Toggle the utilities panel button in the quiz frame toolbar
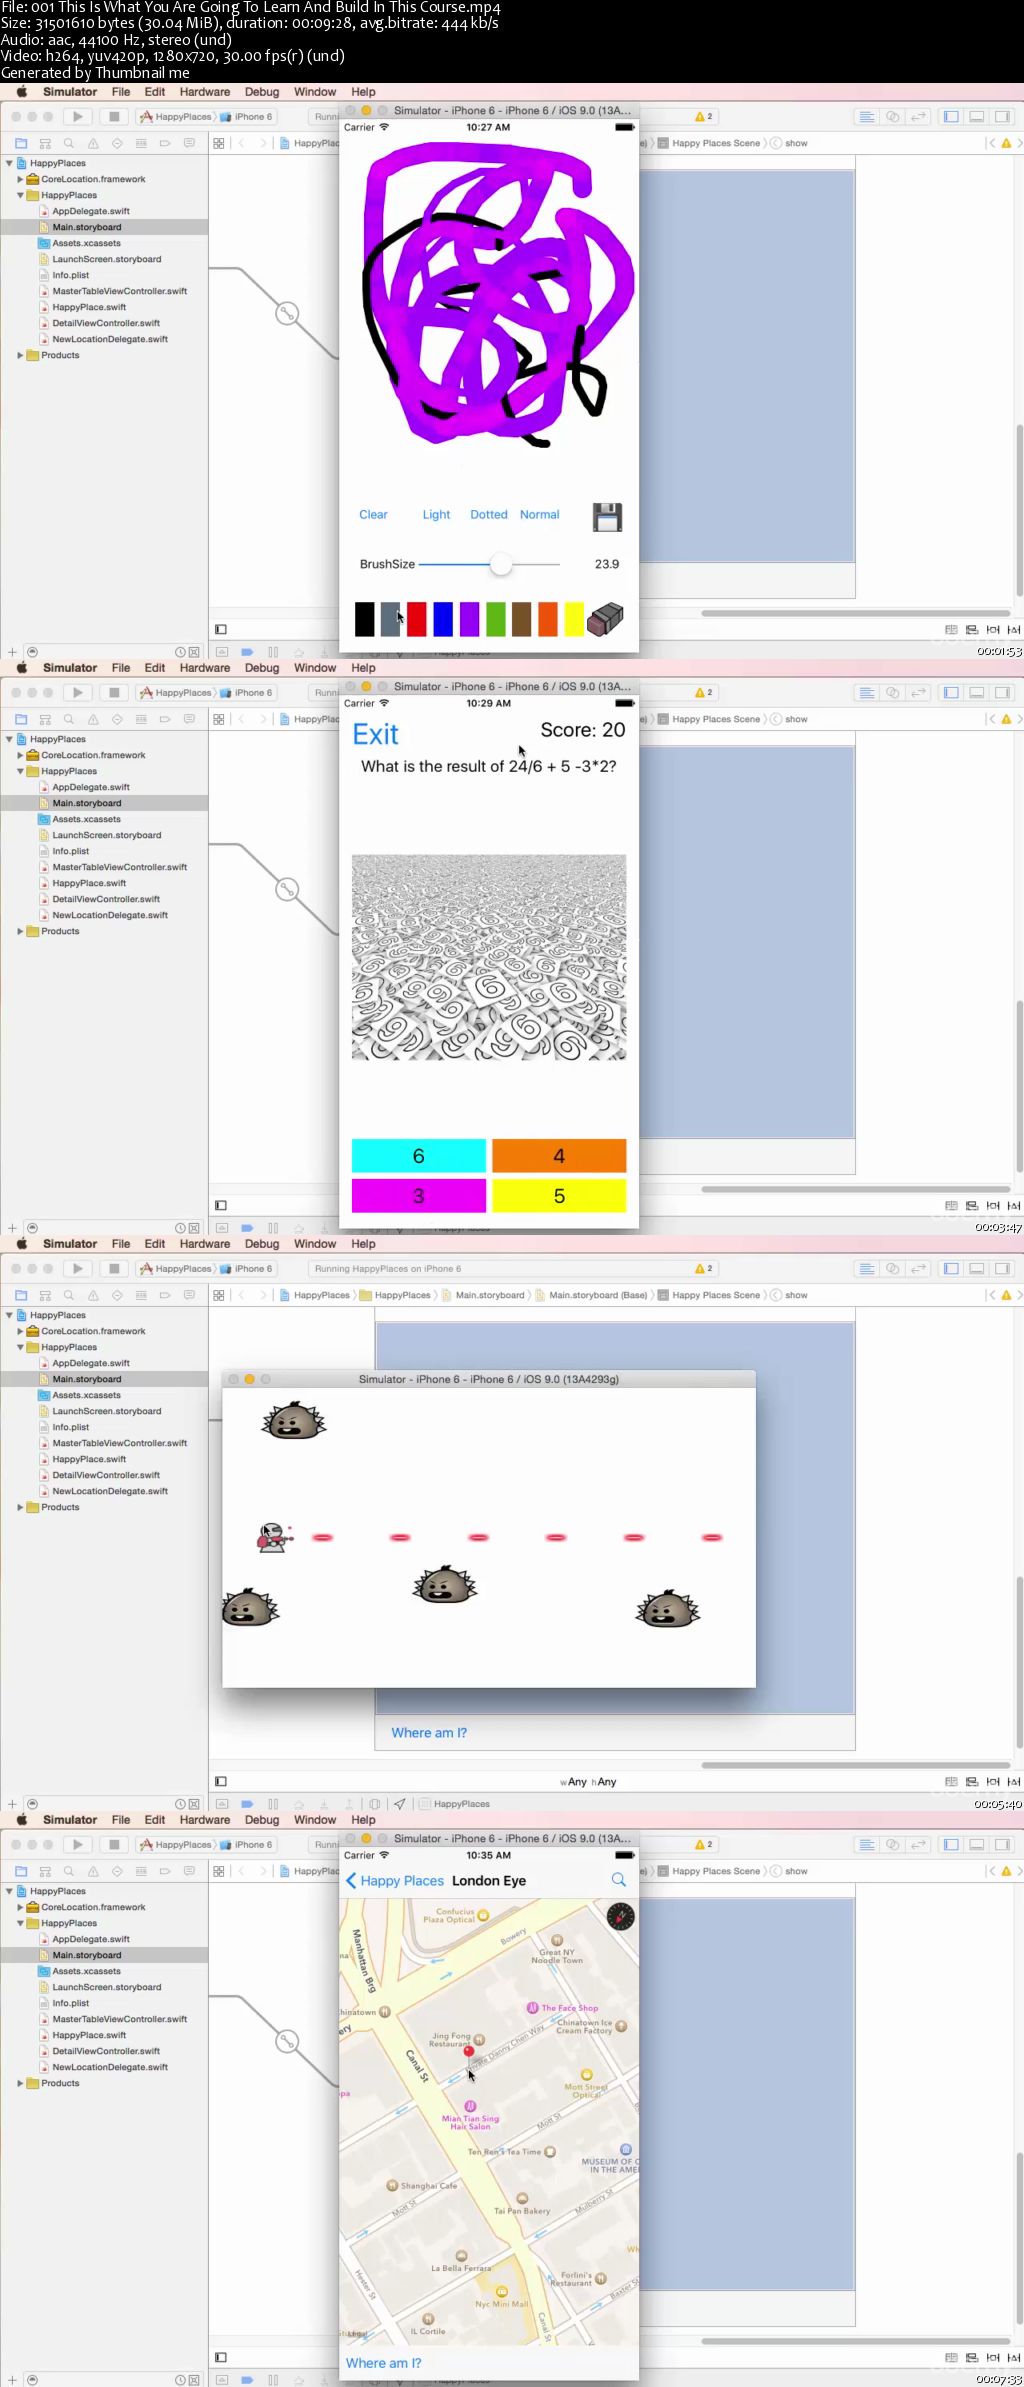The image size is (1024, 2387). click(x=1003, y=693)
